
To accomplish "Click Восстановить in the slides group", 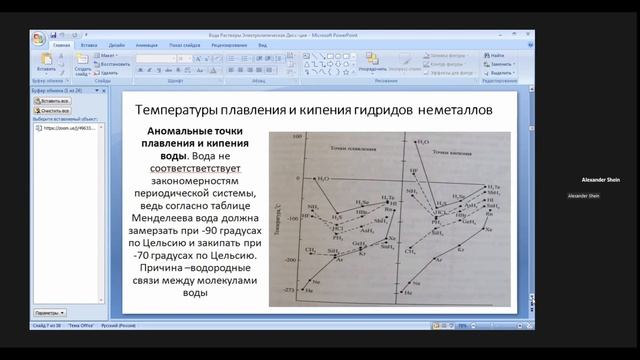I will click(111, 64).
